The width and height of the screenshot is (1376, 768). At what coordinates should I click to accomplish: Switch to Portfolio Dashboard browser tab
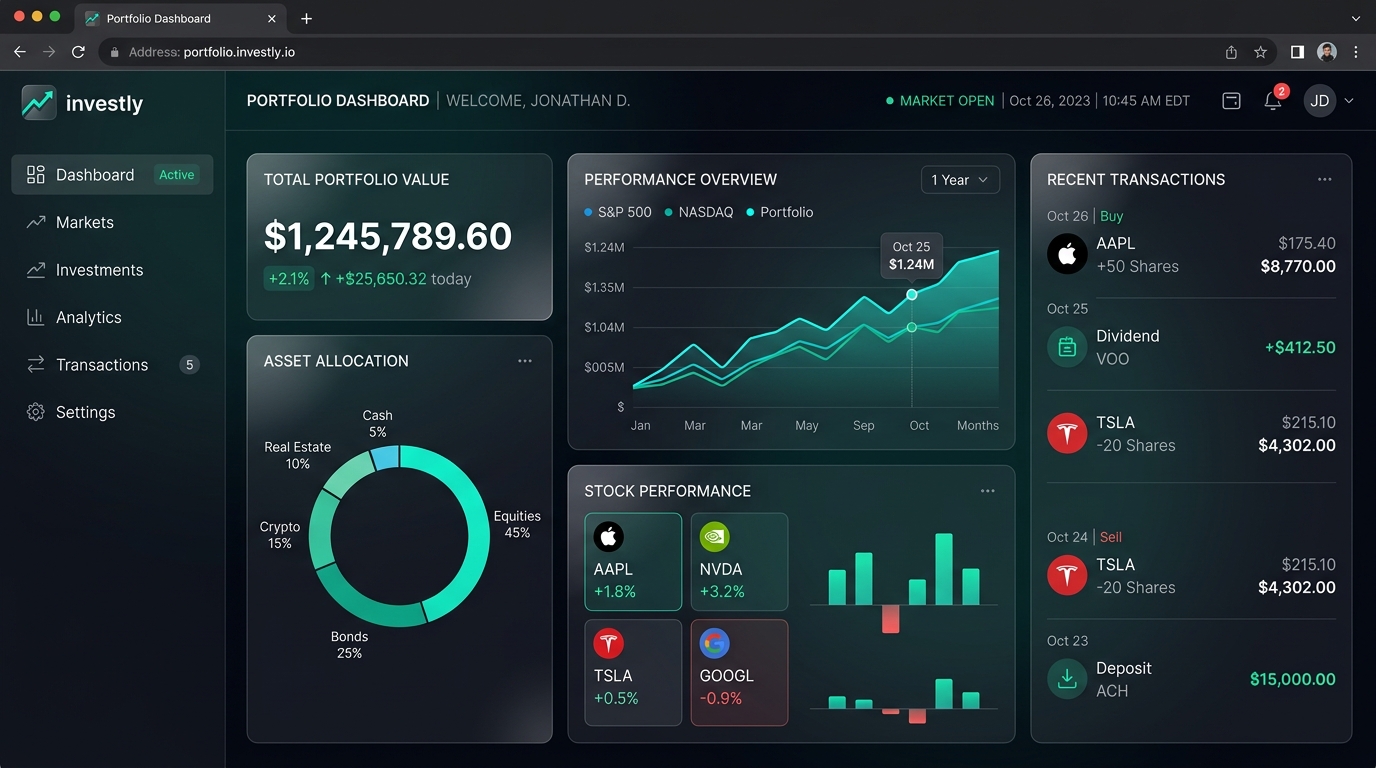coord(181,18)
